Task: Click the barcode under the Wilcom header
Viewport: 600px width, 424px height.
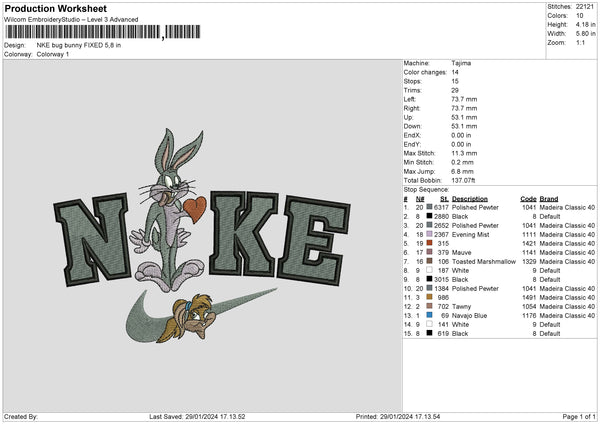Action: coord(103,32)
